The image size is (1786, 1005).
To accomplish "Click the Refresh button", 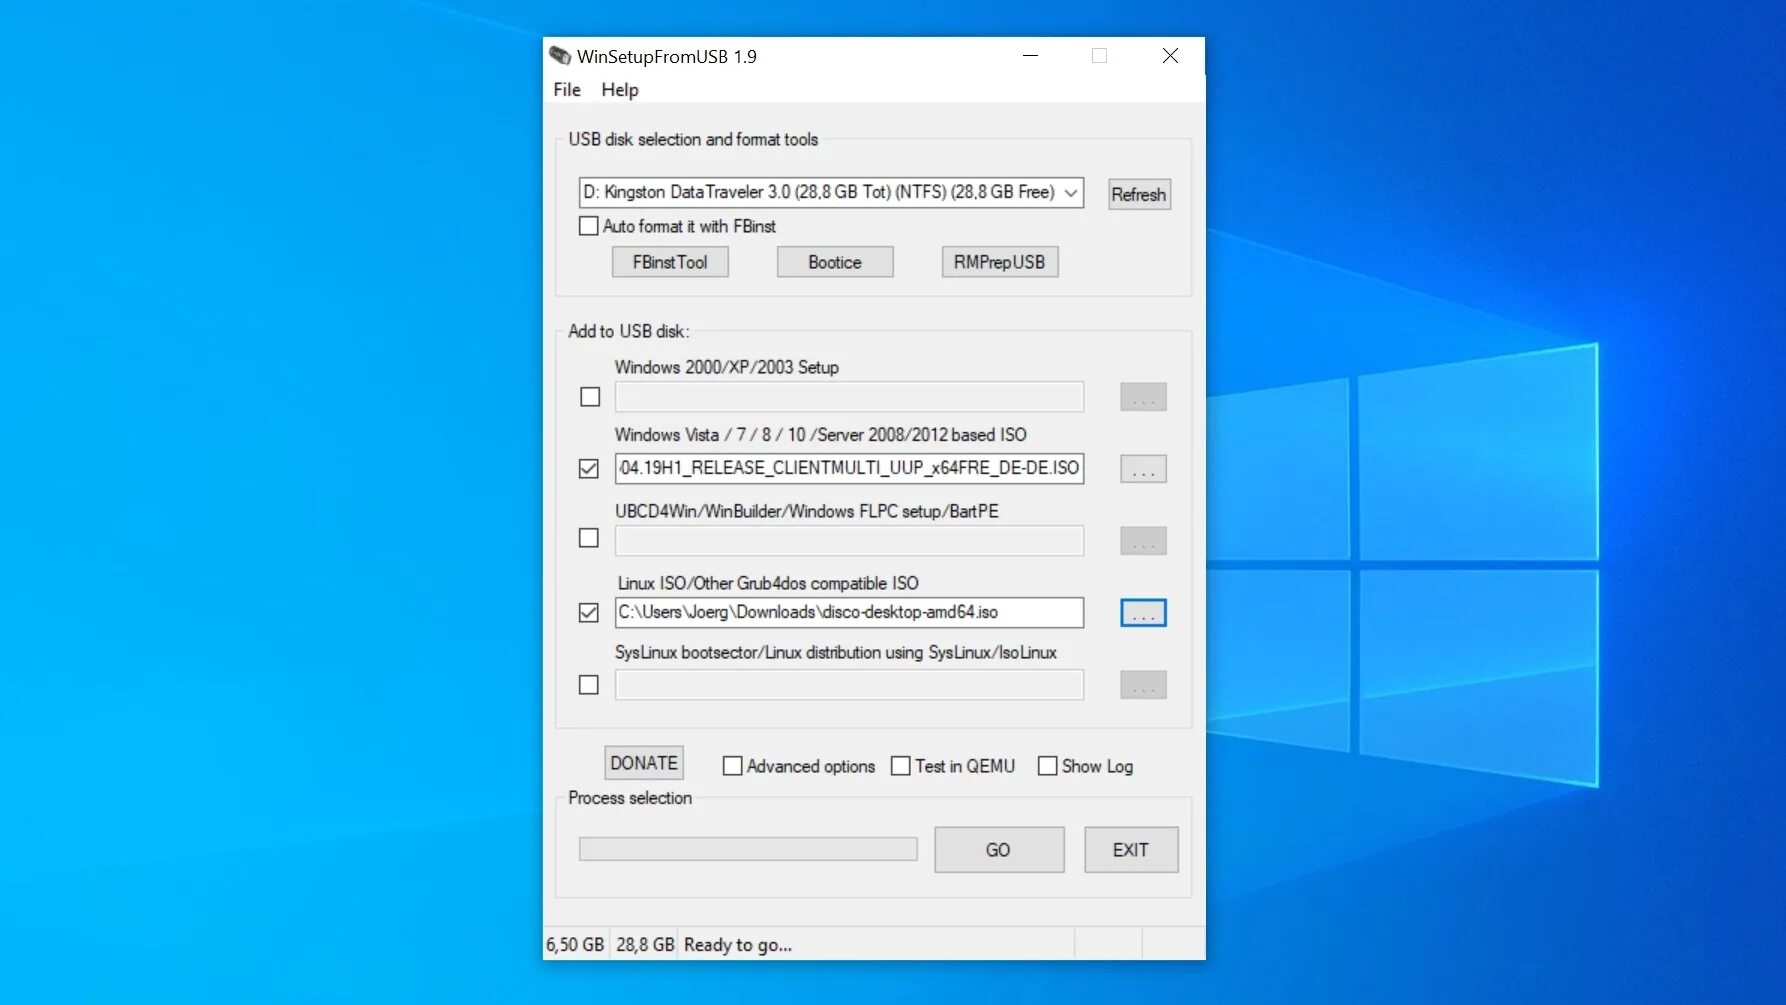I will coord(1139,194).
